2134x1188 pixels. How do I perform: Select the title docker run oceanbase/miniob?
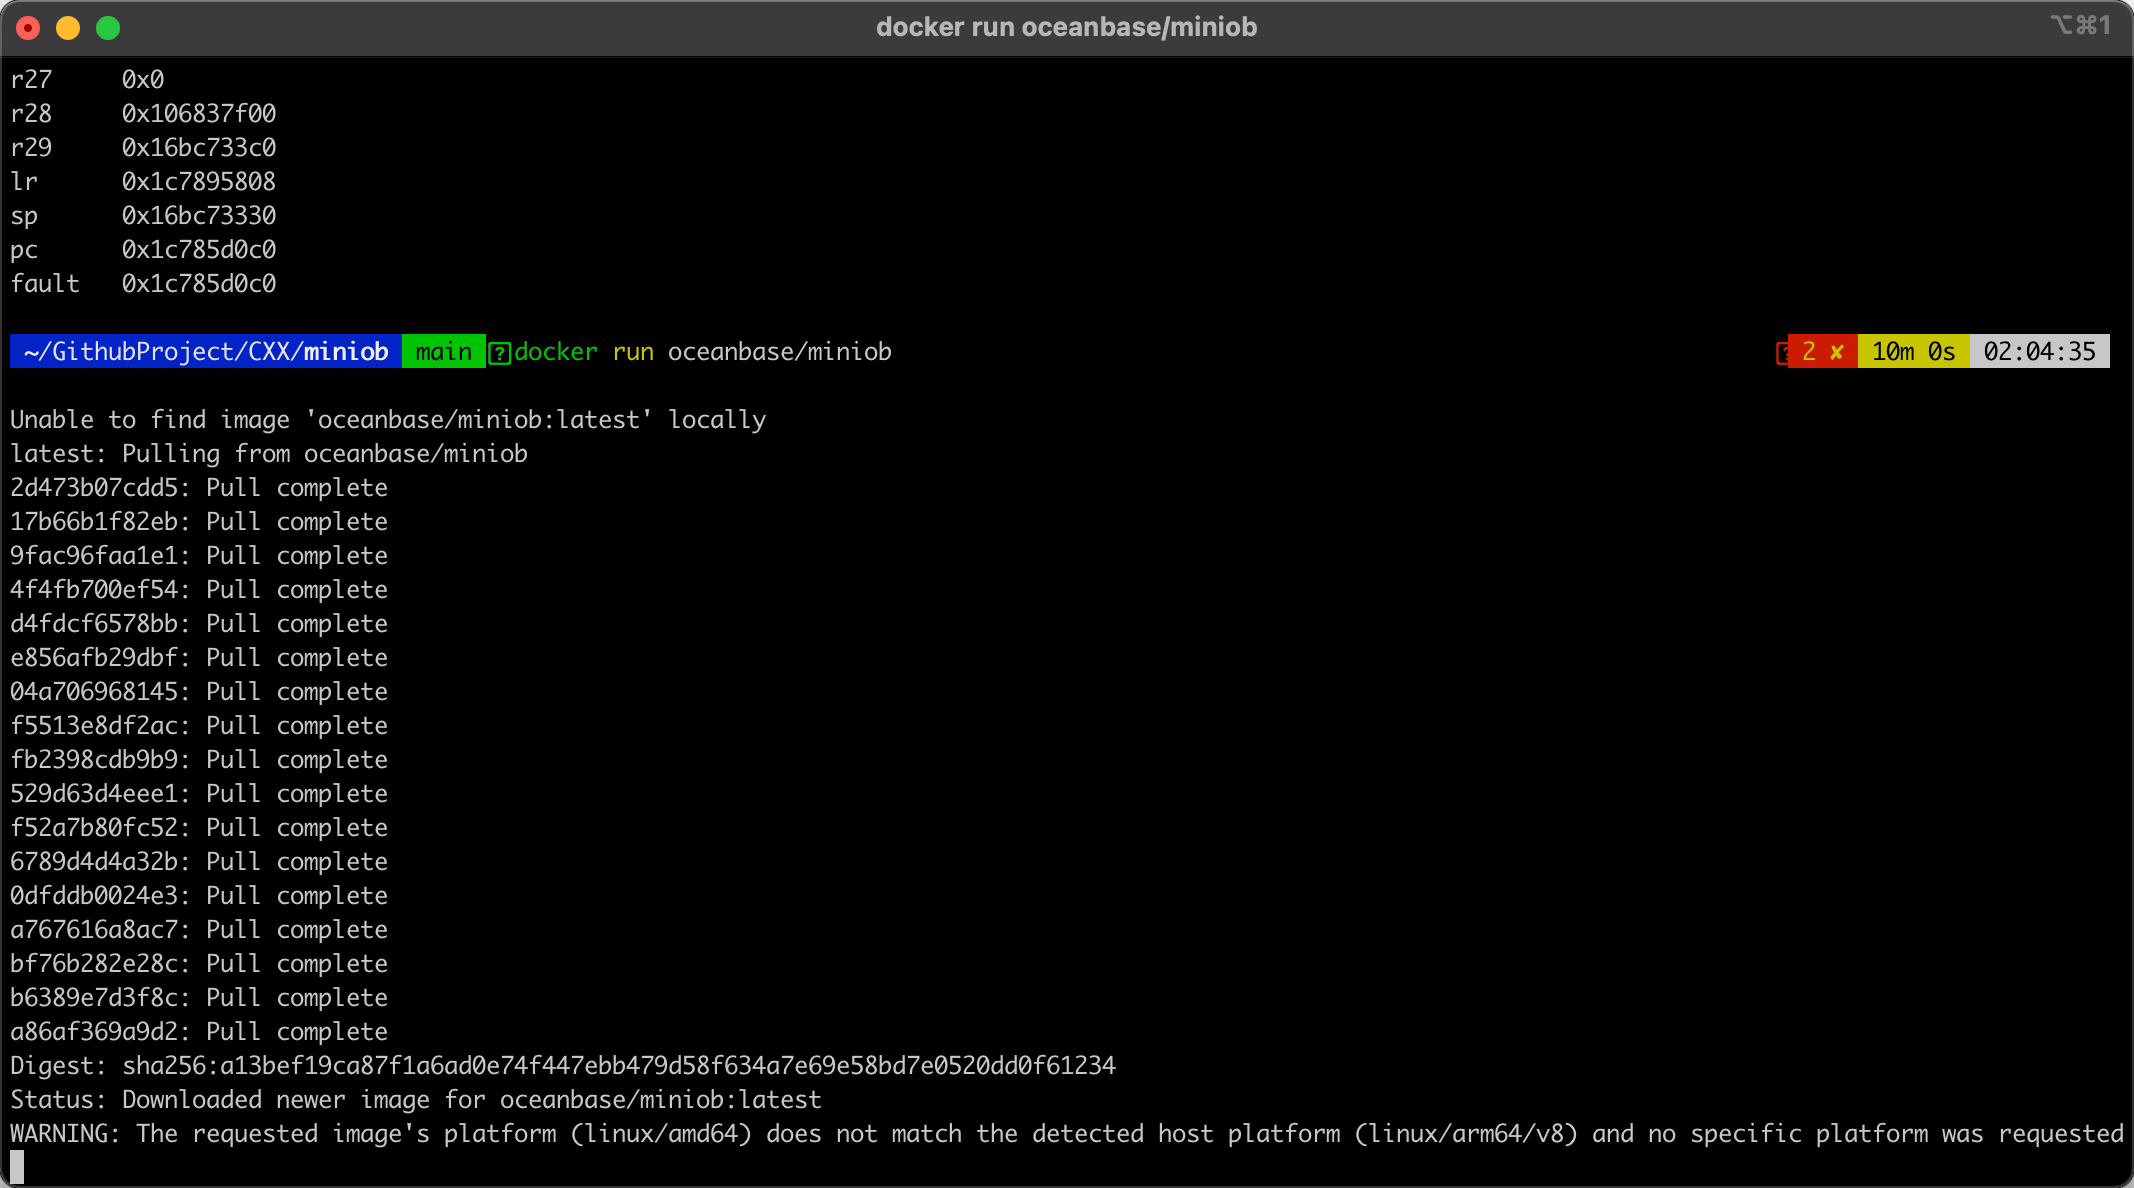pos(1066,27)
